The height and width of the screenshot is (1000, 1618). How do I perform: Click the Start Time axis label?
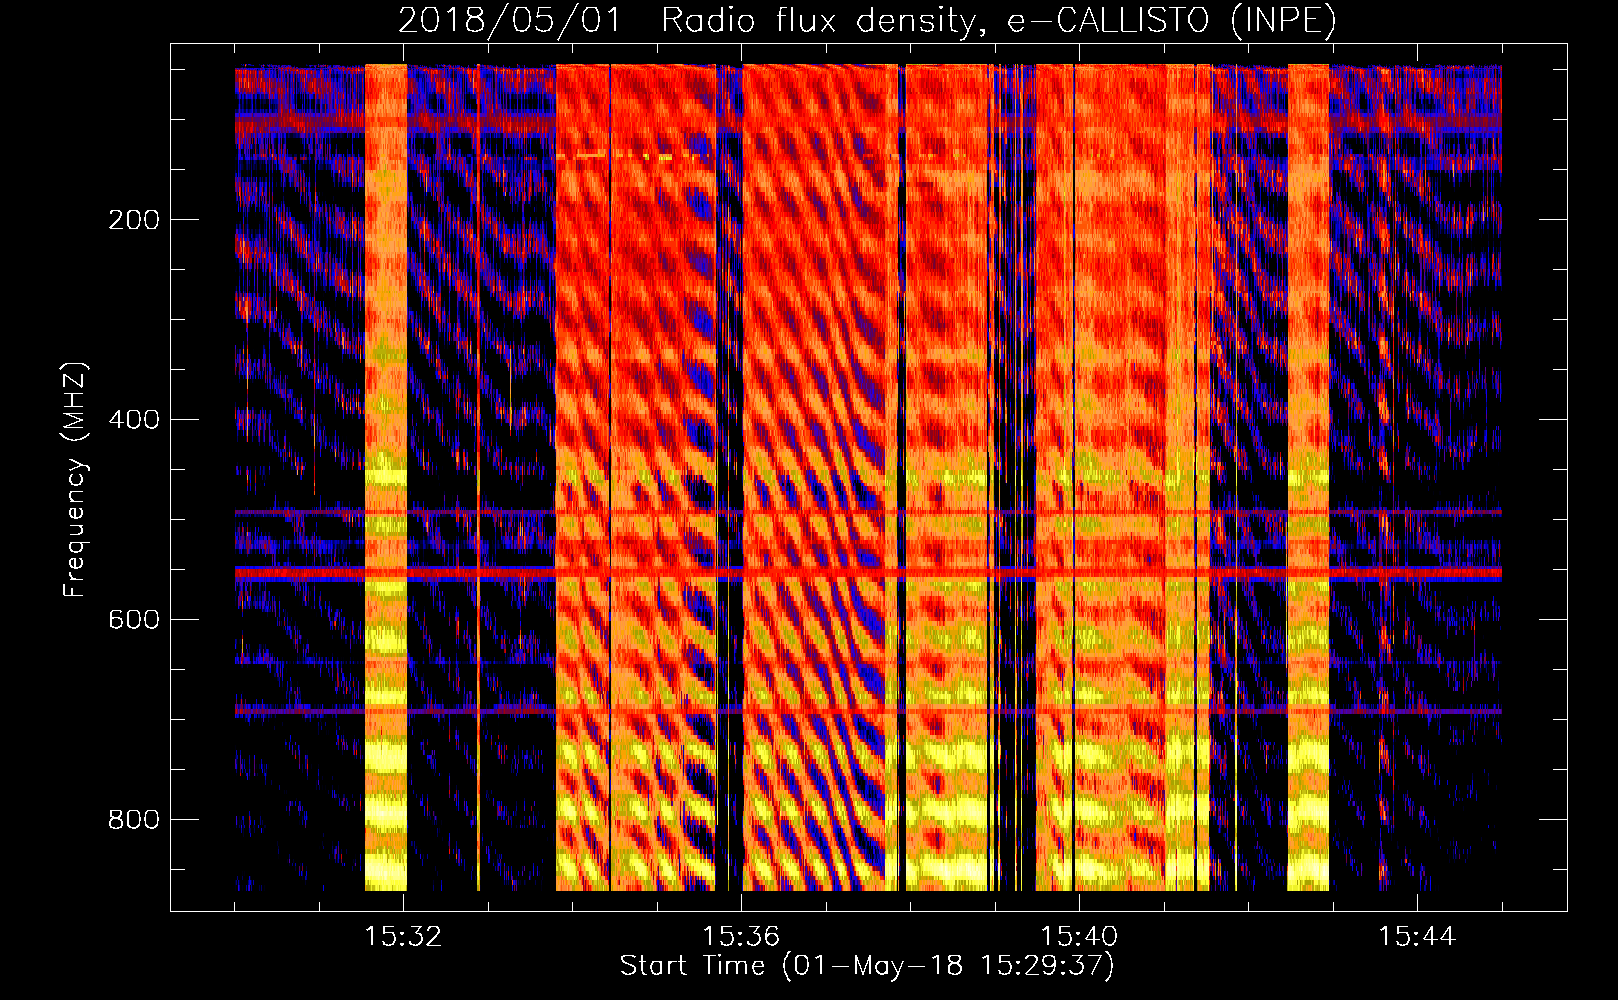tap(867, 966)
